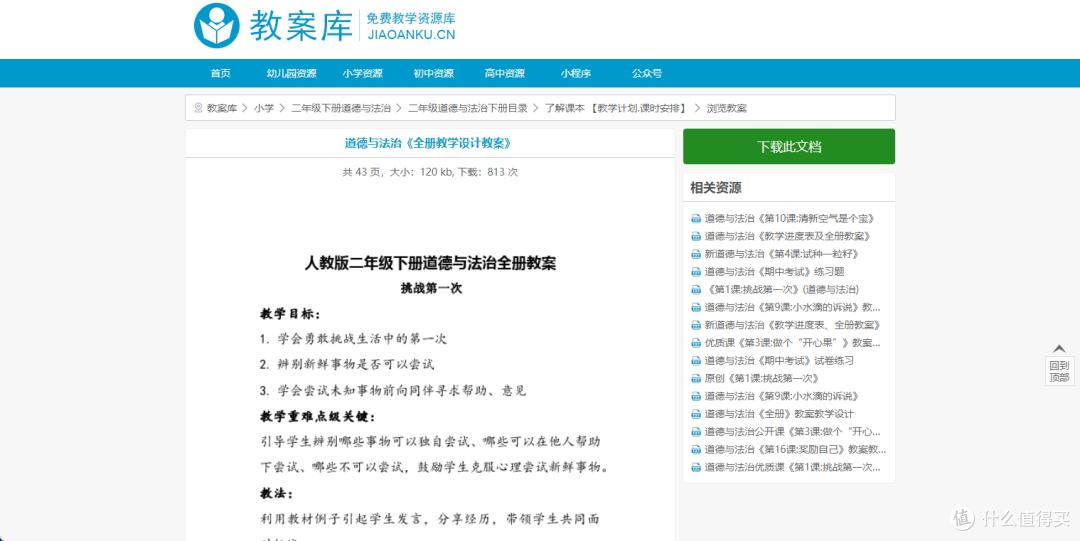The image size is (1080, 541).
Task: Click subtitle 挑战第一次 in the document
Action: (x=431, y=289)
